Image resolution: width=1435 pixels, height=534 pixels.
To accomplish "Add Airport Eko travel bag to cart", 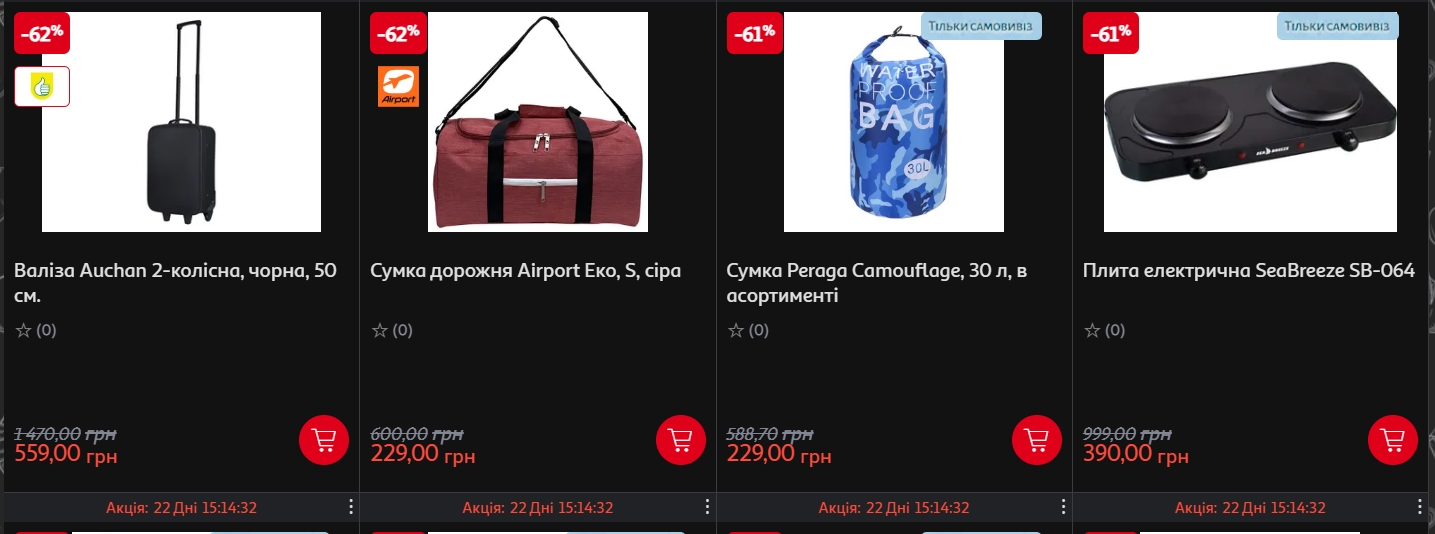I will [x=681, y=439].
